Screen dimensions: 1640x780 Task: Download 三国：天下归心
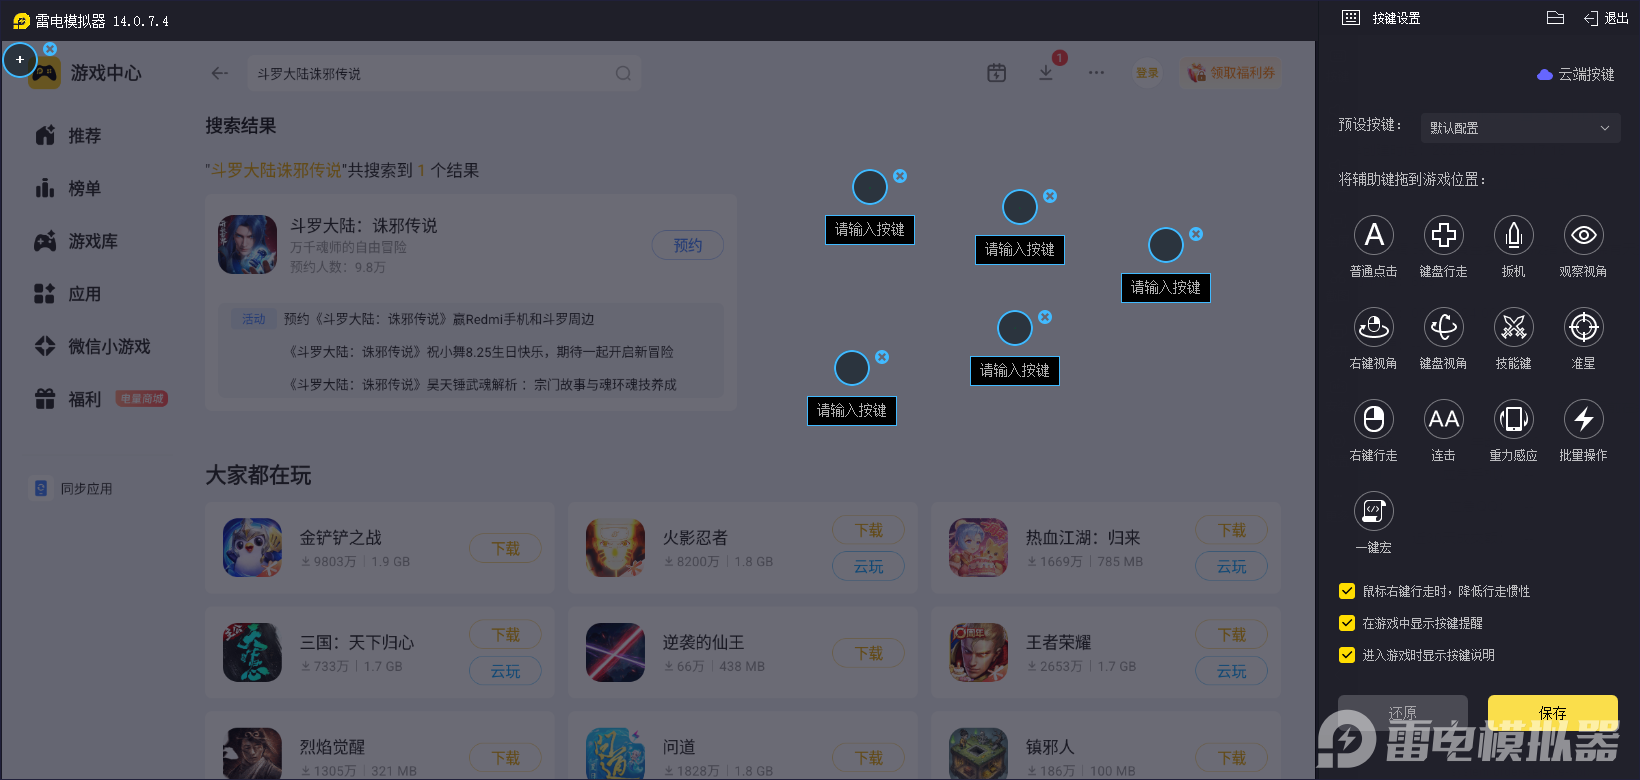click(506, 635)
